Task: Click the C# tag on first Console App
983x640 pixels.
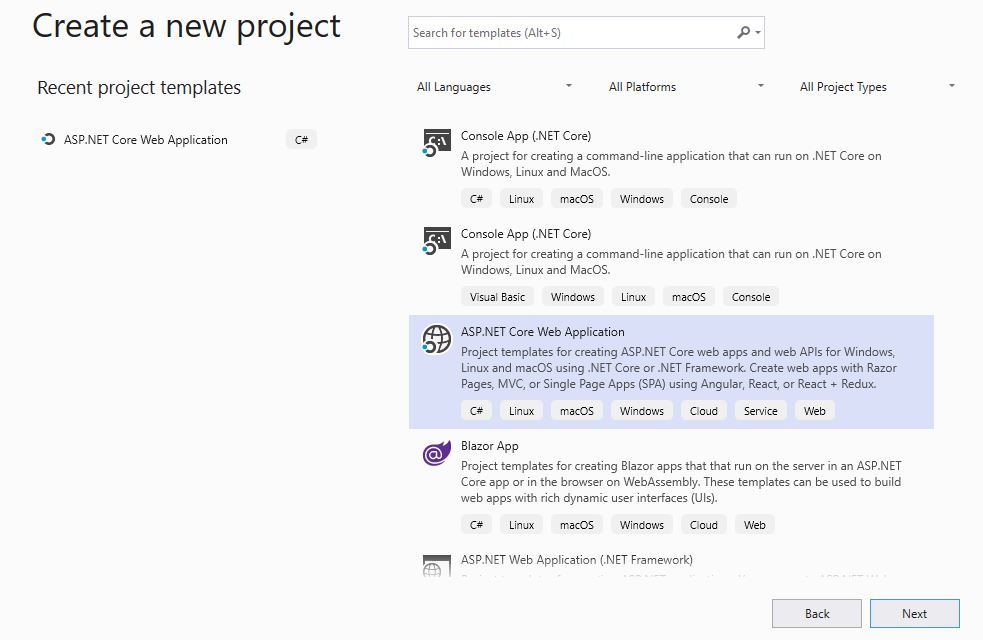Action: pos(476,199)
